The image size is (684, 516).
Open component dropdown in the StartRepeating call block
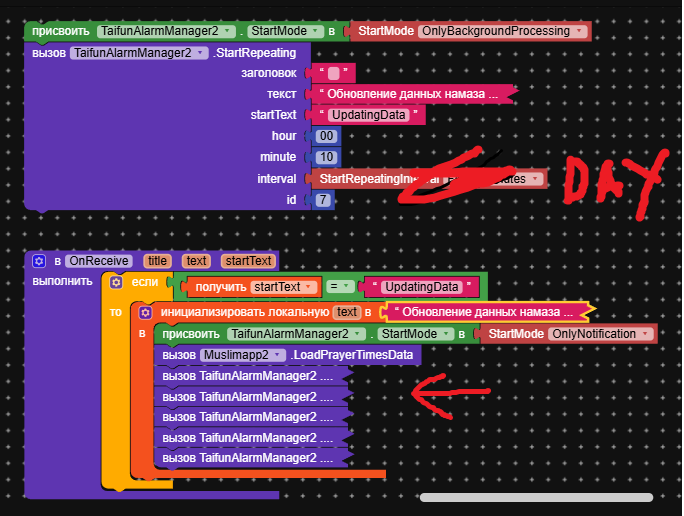click(203, 53)
